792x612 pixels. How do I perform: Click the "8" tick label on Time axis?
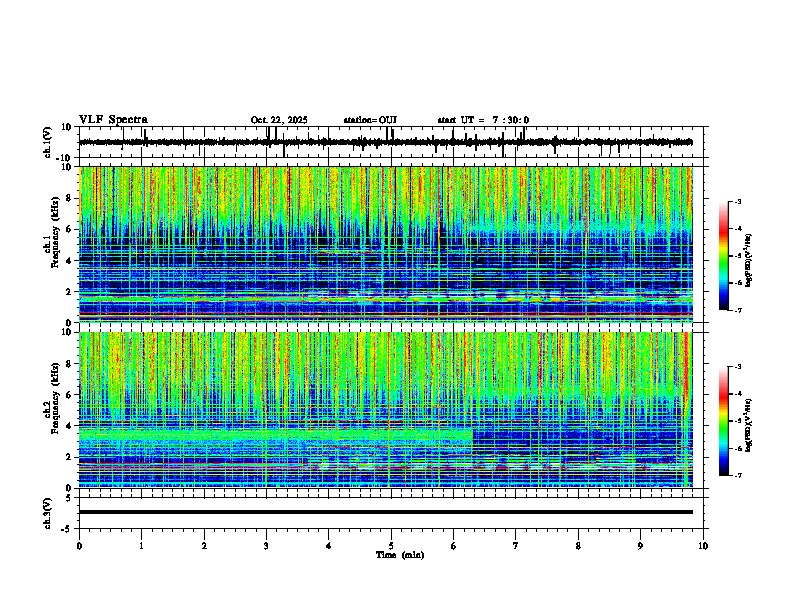[578, 546]
